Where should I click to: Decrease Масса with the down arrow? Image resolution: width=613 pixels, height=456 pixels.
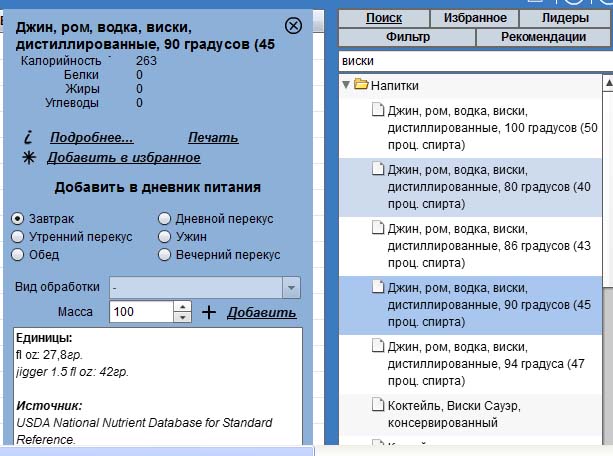point(182,317)
